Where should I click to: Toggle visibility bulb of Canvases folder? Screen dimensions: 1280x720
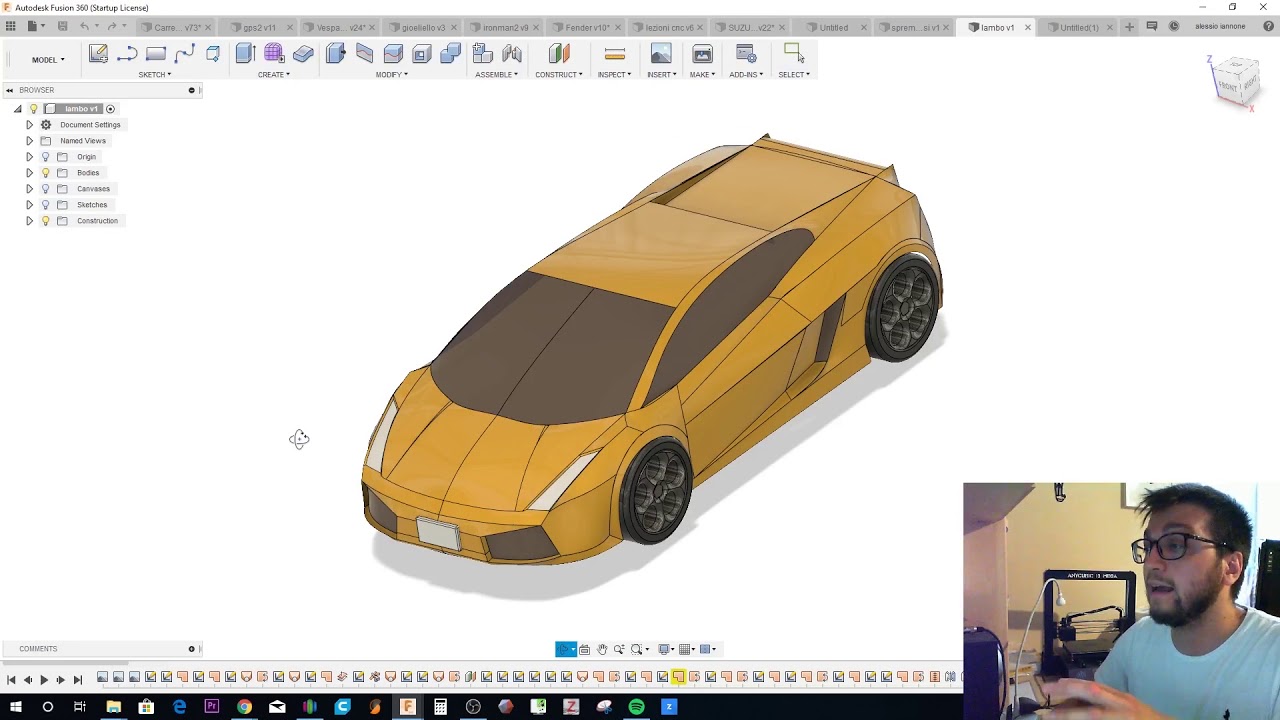click(45, 189)
